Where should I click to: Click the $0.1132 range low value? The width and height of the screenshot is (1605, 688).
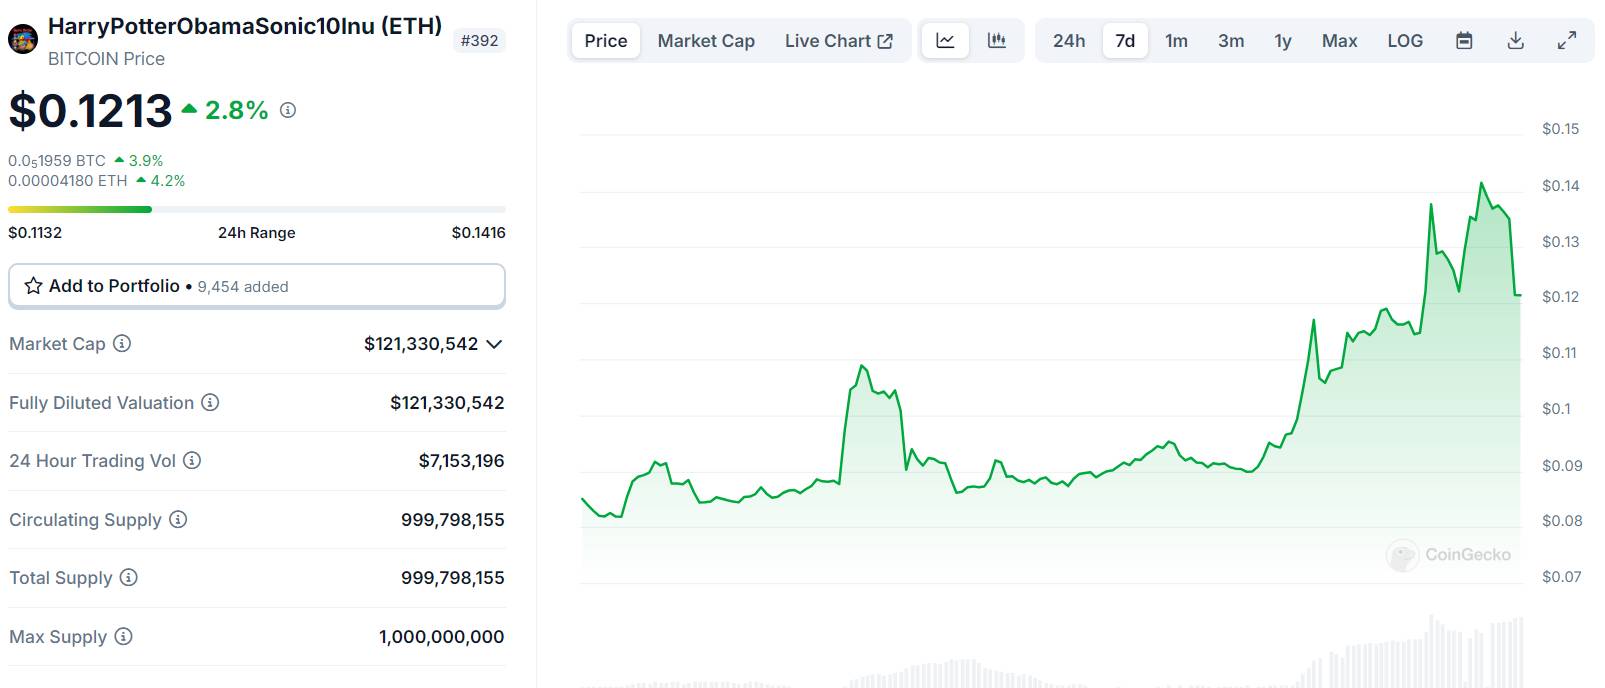[x=35, y=233]
